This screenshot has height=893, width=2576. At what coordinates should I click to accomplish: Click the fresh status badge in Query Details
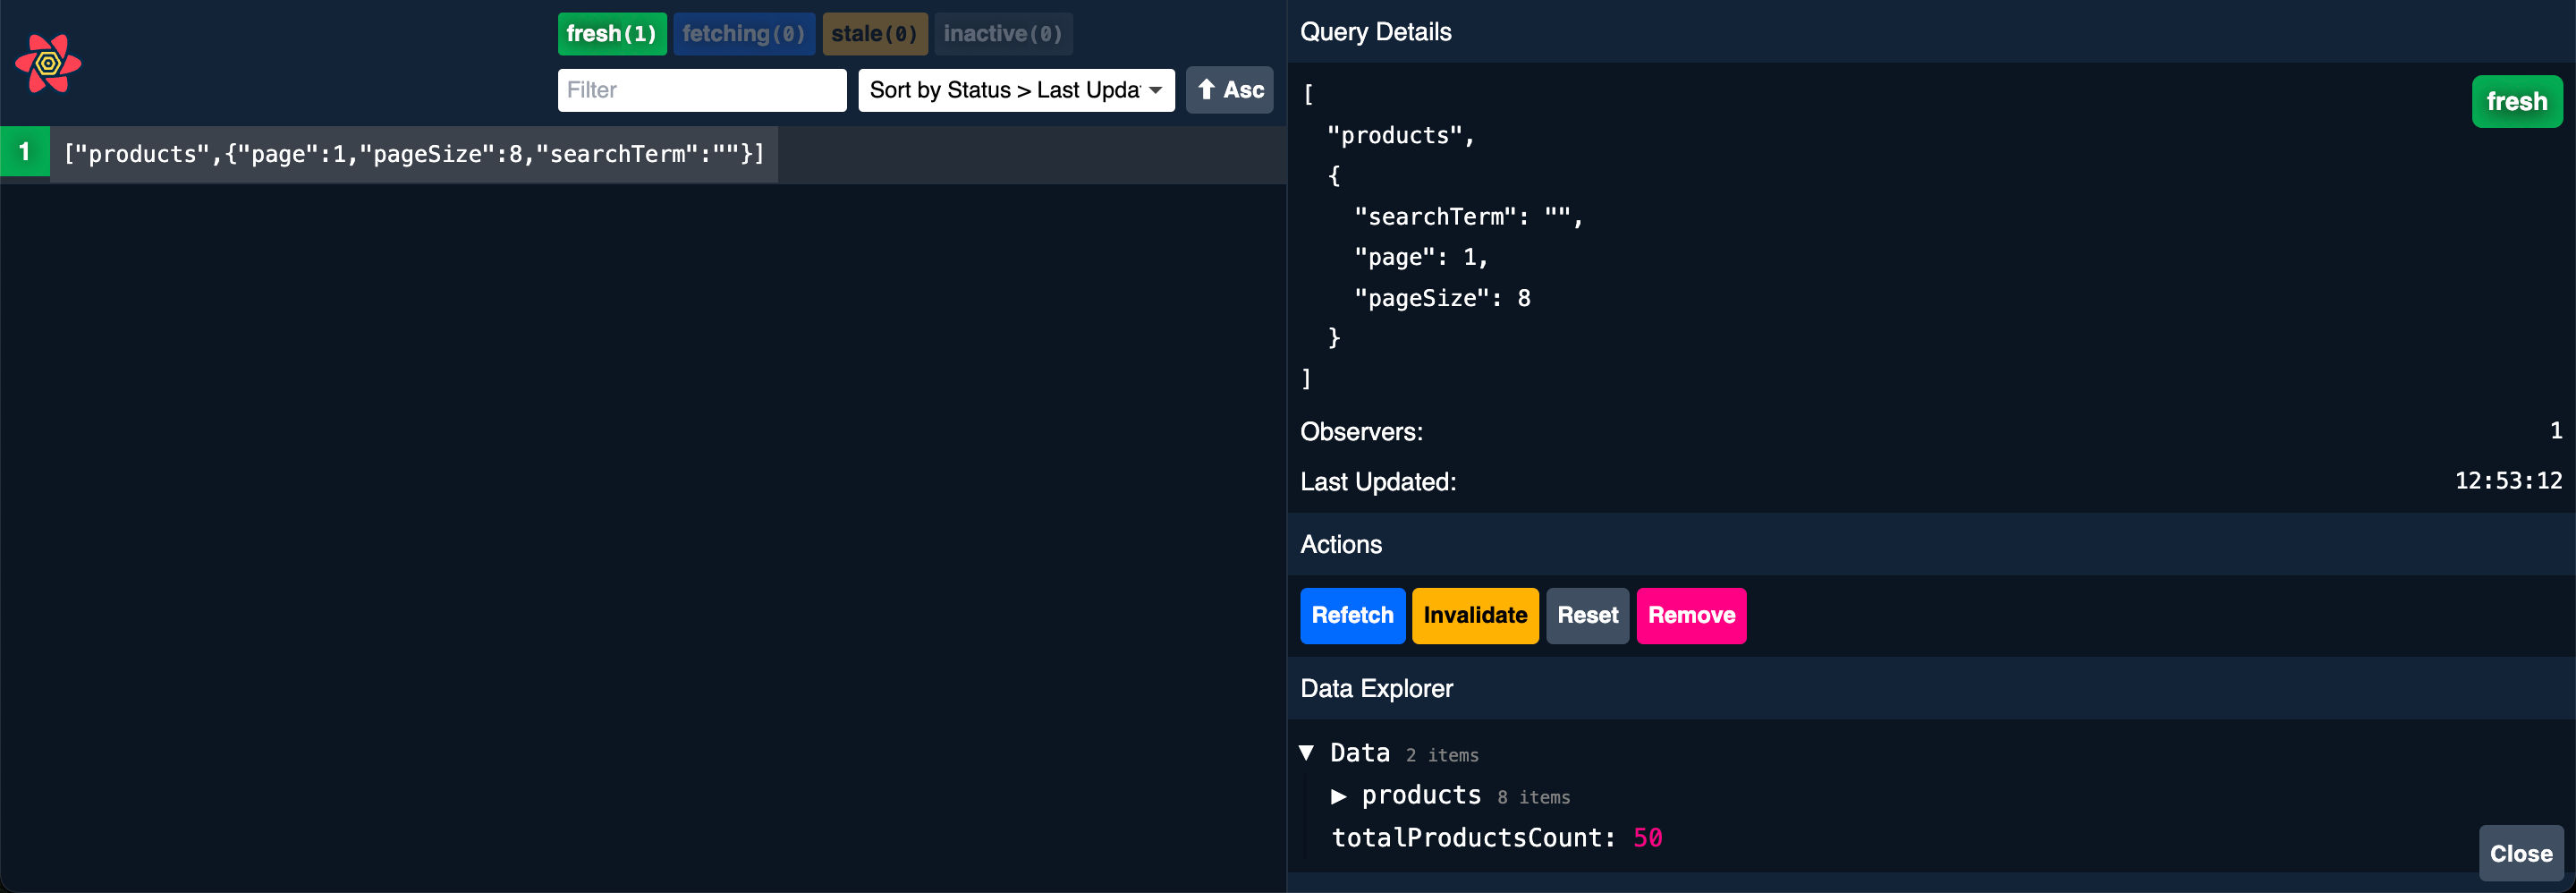(x=2516, y=102)
